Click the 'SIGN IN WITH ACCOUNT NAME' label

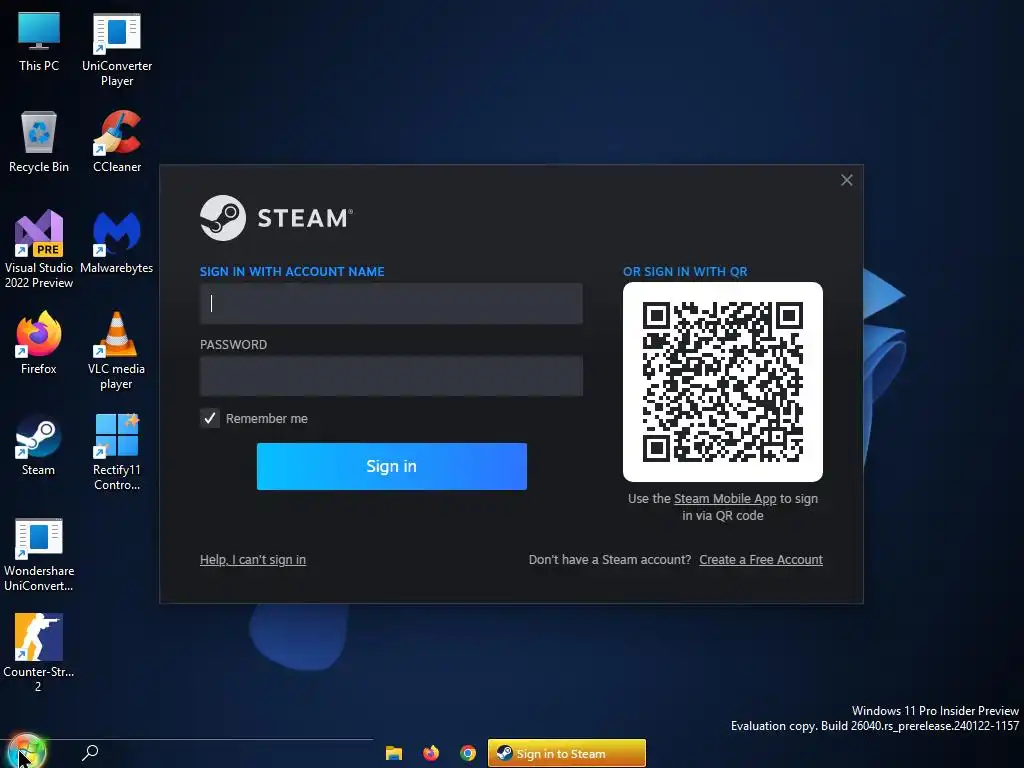tap(292, 272)
